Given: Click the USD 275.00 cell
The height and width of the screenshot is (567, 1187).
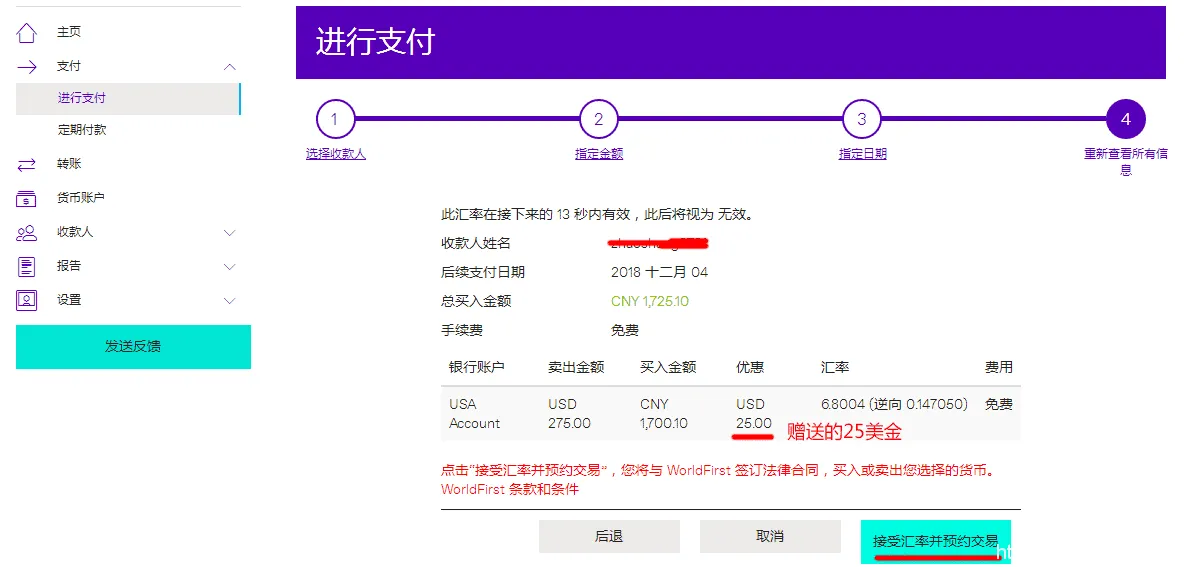Looking at the screenshot, I should click(569, 414).
